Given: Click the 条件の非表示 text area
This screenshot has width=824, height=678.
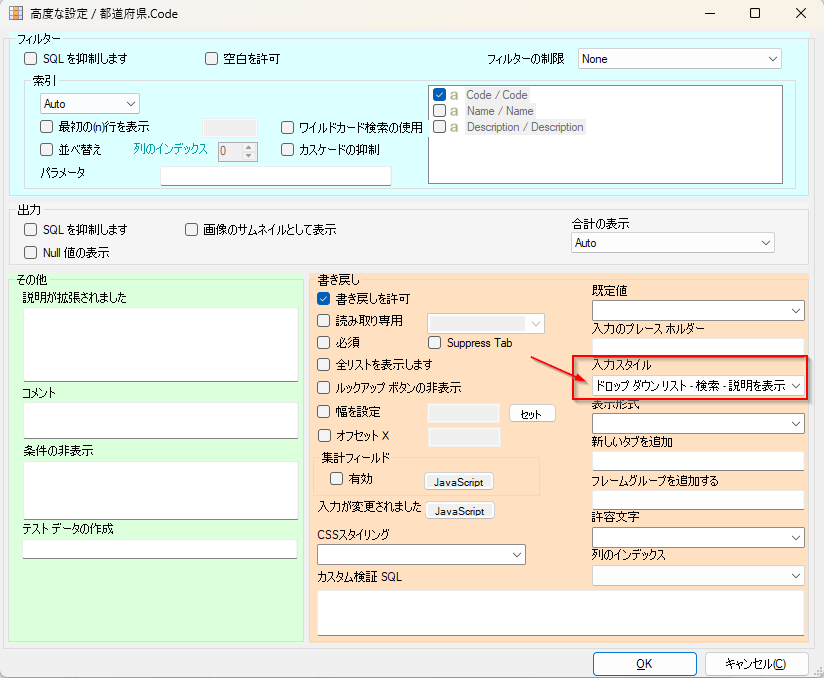Looking at the screenshot, I should point(160,490).
